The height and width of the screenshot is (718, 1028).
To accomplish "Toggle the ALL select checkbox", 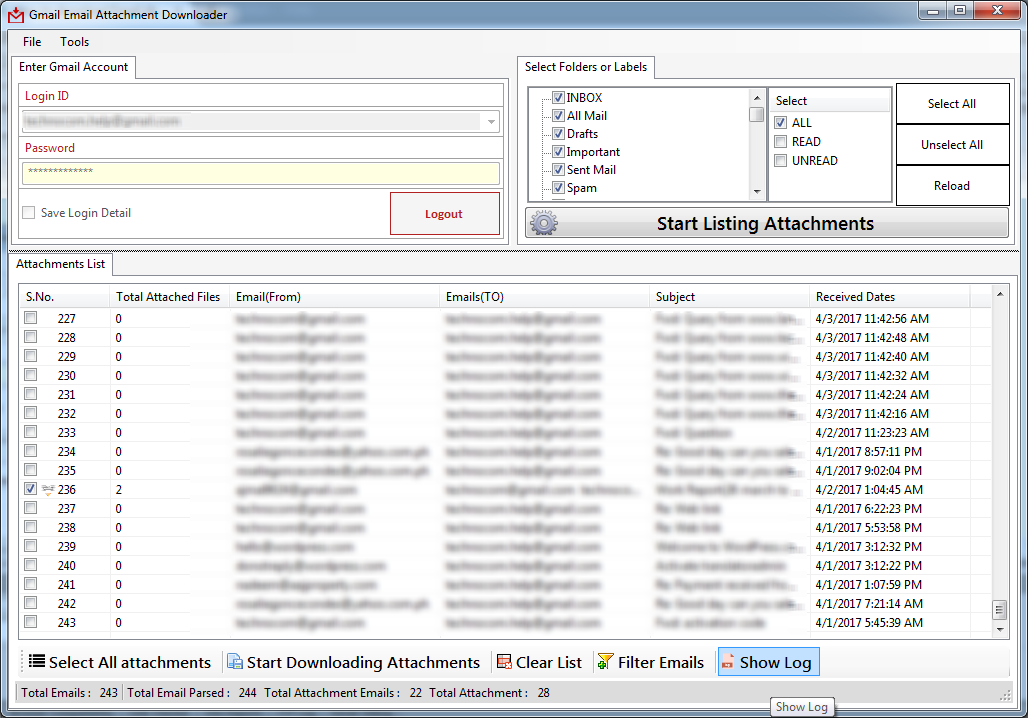I will coord(781,123).
